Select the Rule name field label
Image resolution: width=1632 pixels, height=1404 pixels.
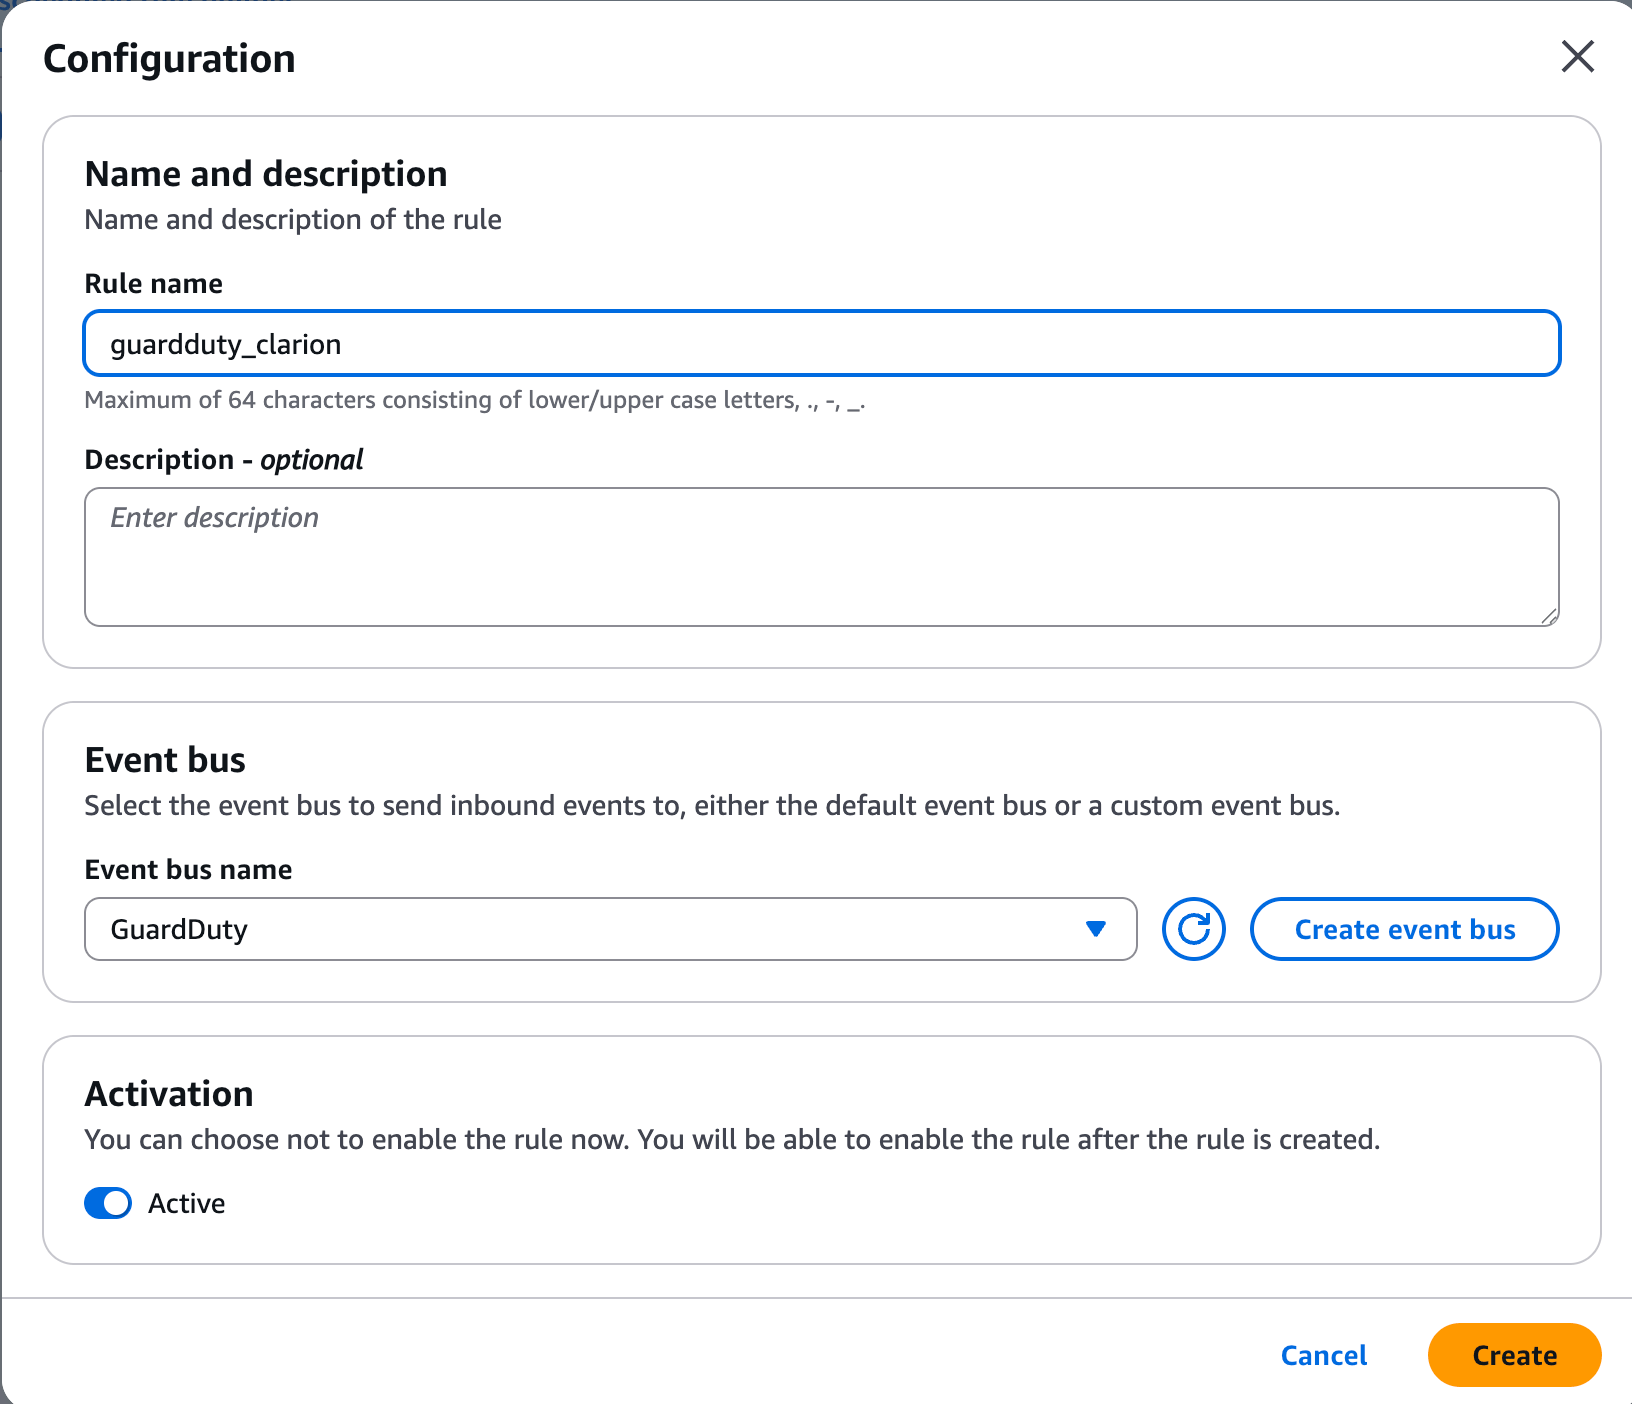click(x=154, y=284)
